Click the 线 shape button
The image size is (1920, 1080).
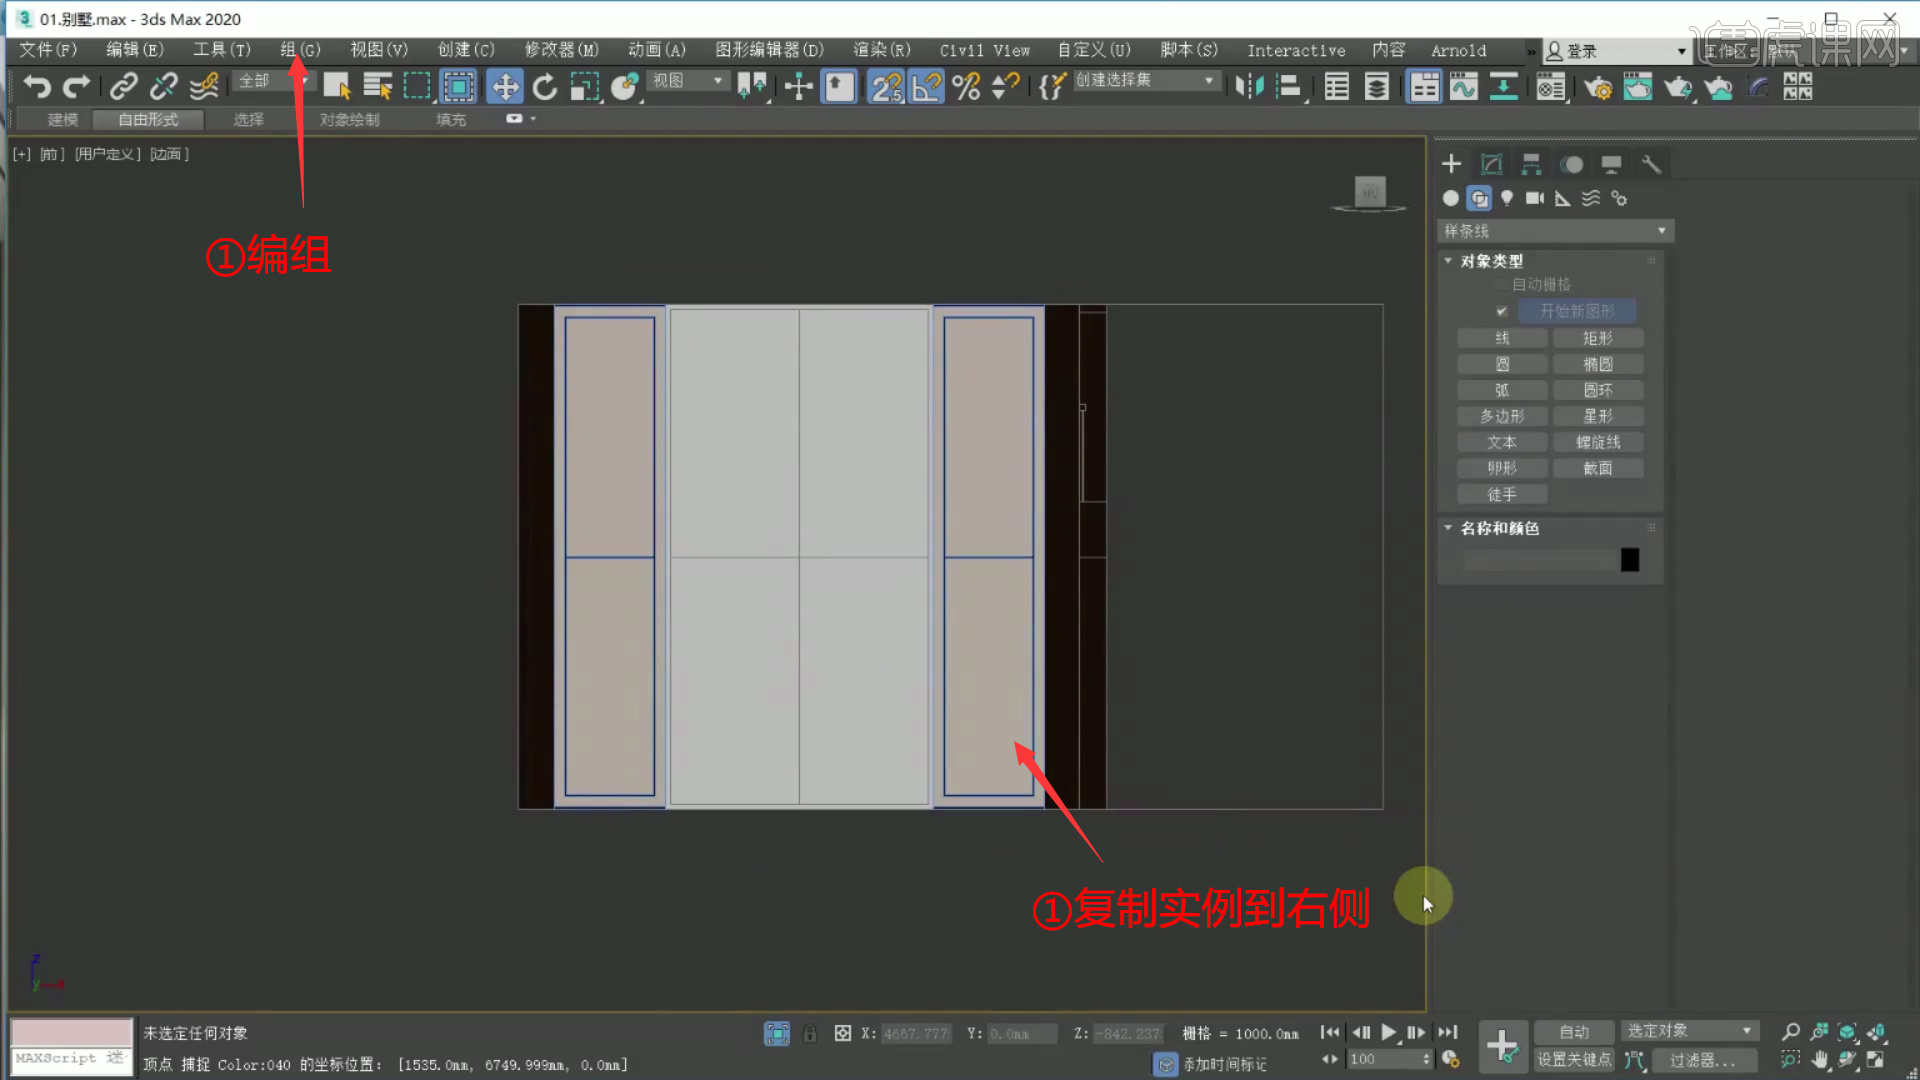click(1502, 338)
